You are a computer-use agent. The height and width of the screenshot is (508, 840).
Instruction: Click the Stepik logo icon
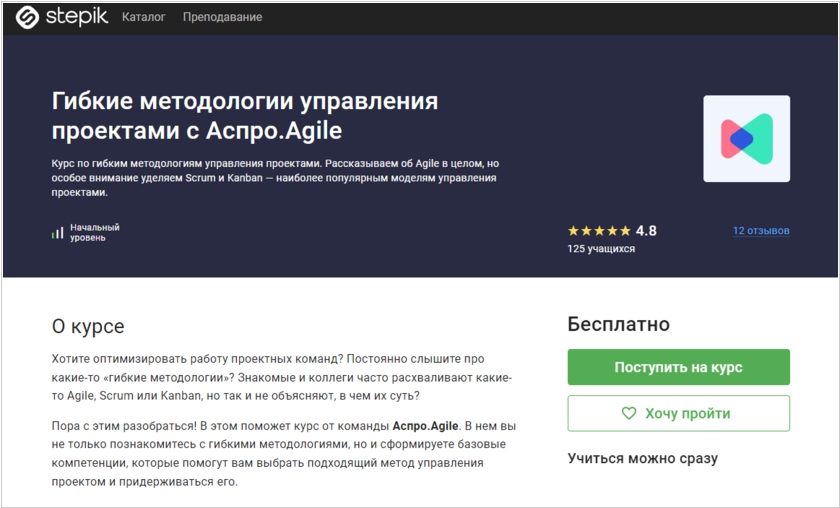(27, 17)
